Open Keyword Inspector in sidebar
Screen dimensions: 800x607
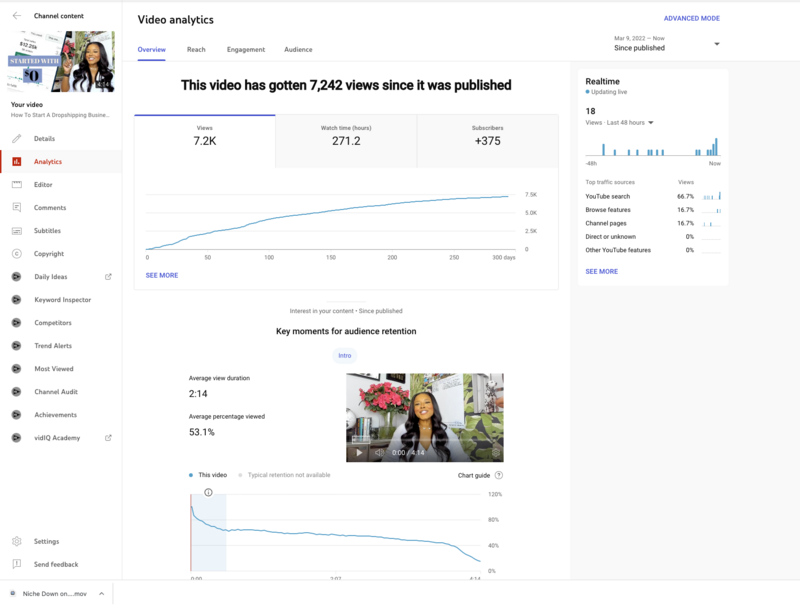click(x=63, y=299)
